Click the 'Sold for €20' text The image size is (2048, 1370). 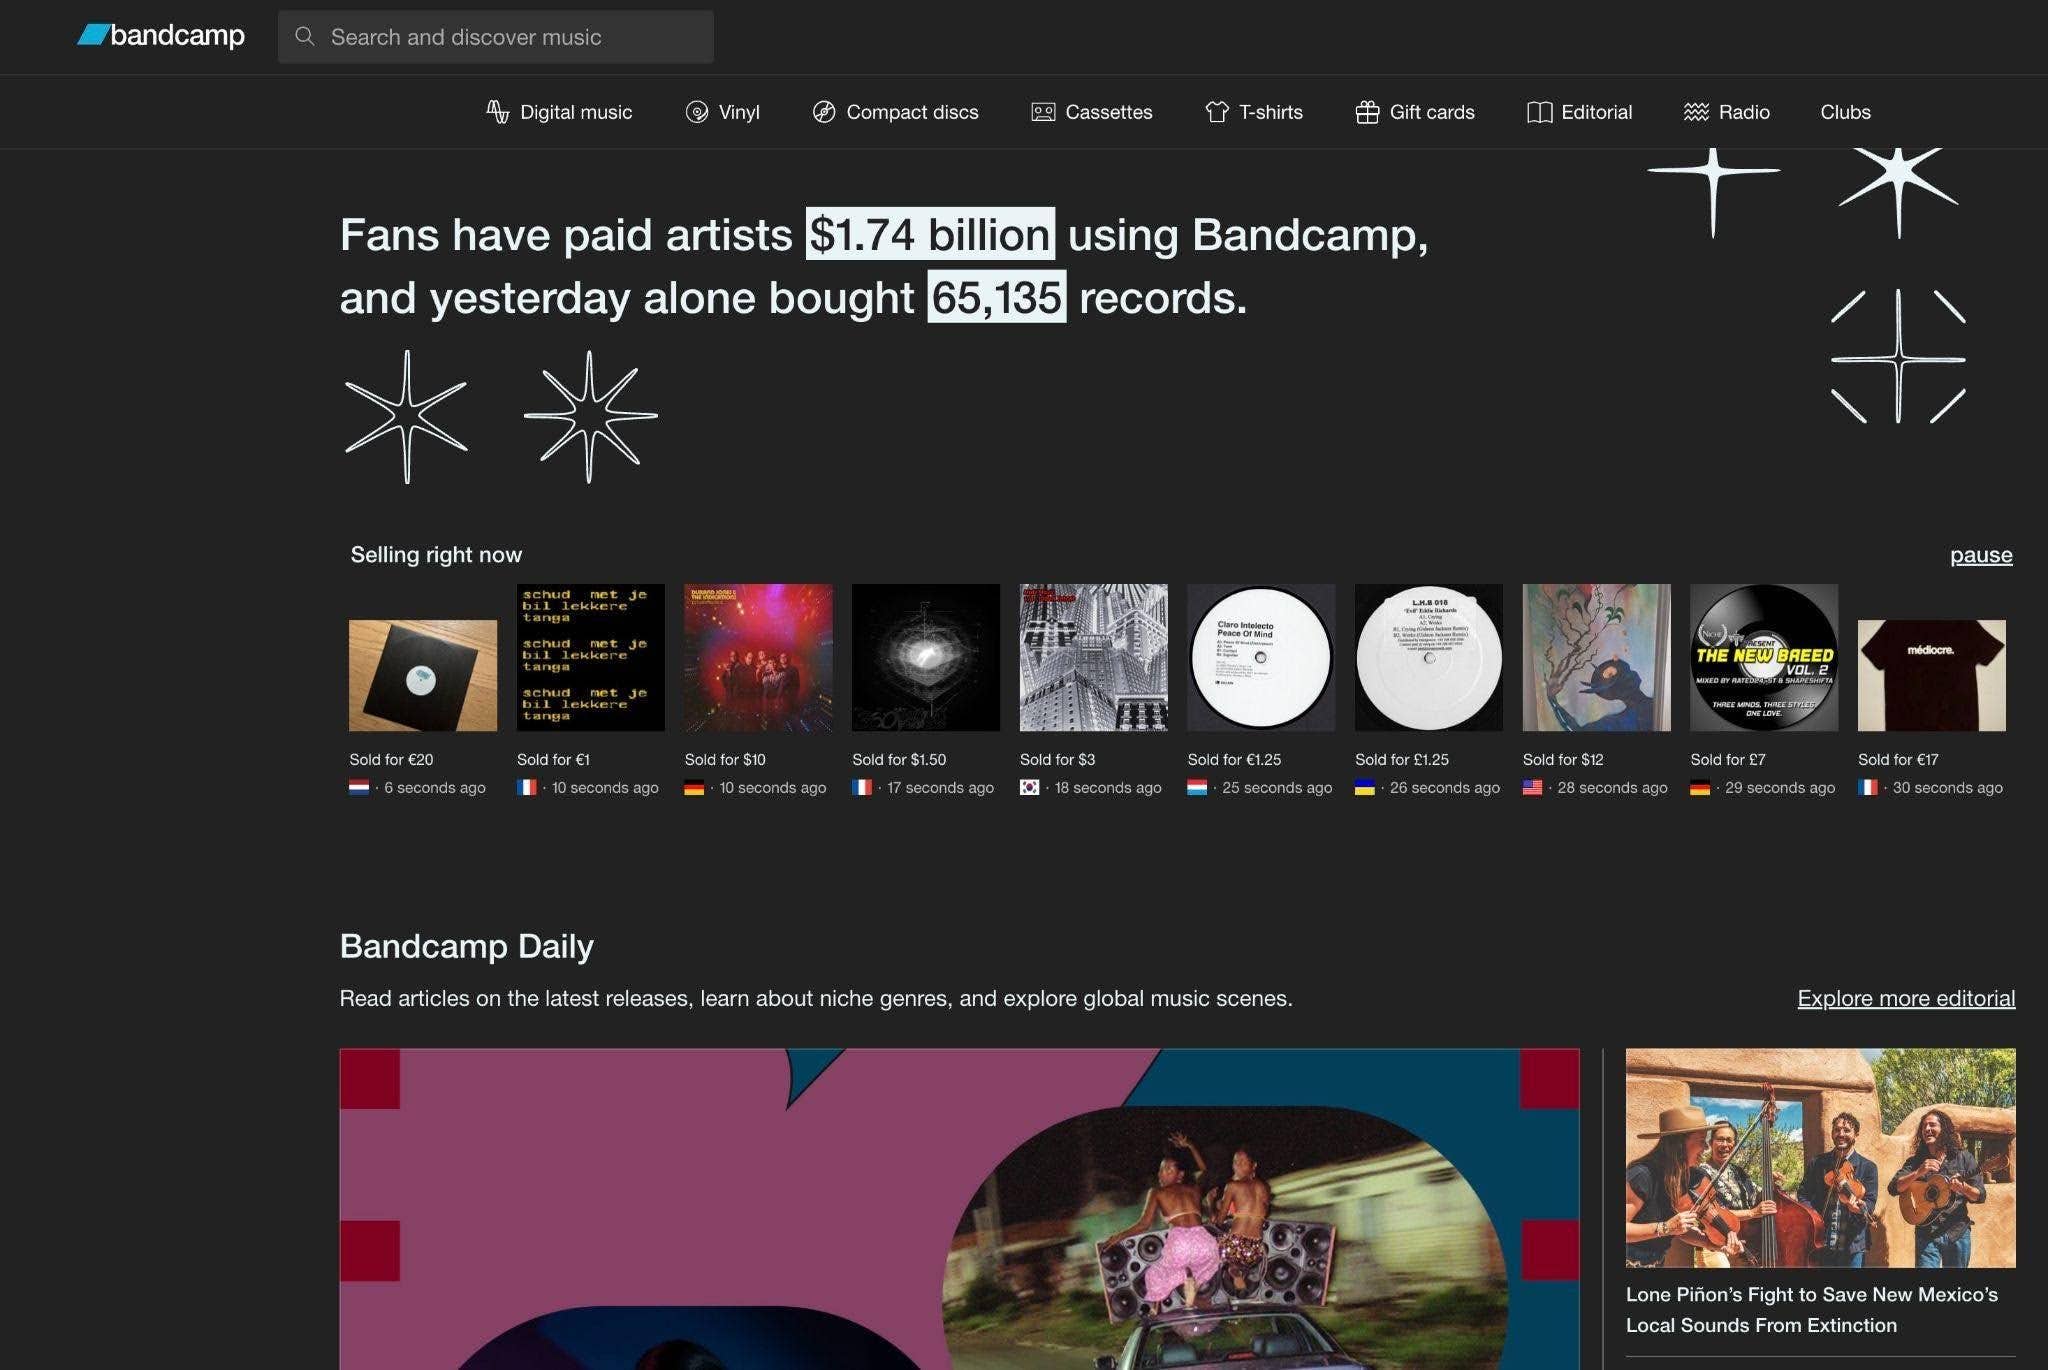click(391, 760)
